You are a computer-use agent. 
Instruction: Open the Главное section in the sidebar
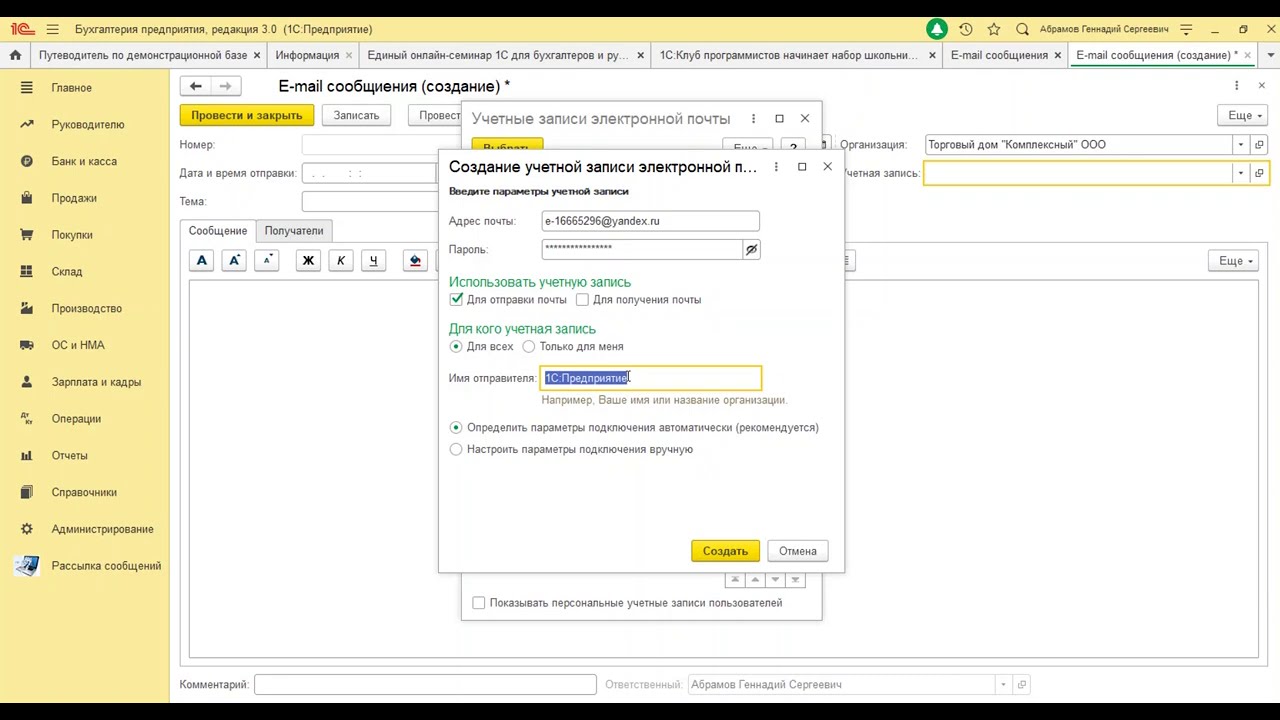click(x=71, y=88)
